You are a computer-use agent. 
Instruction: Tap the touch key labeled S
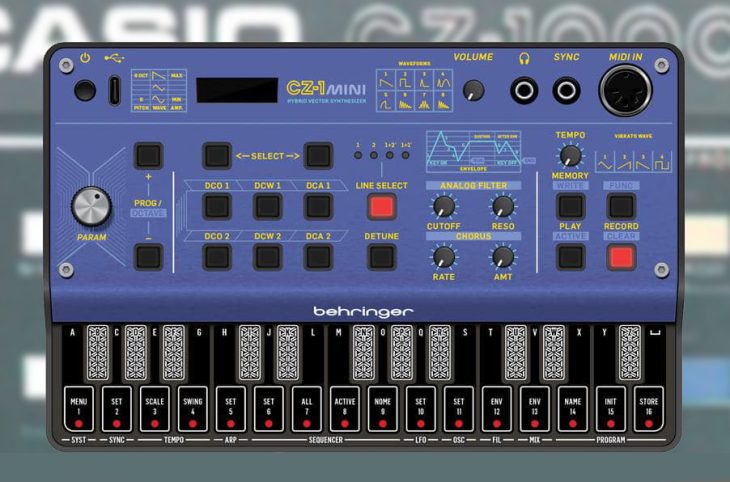pos(465,354)
